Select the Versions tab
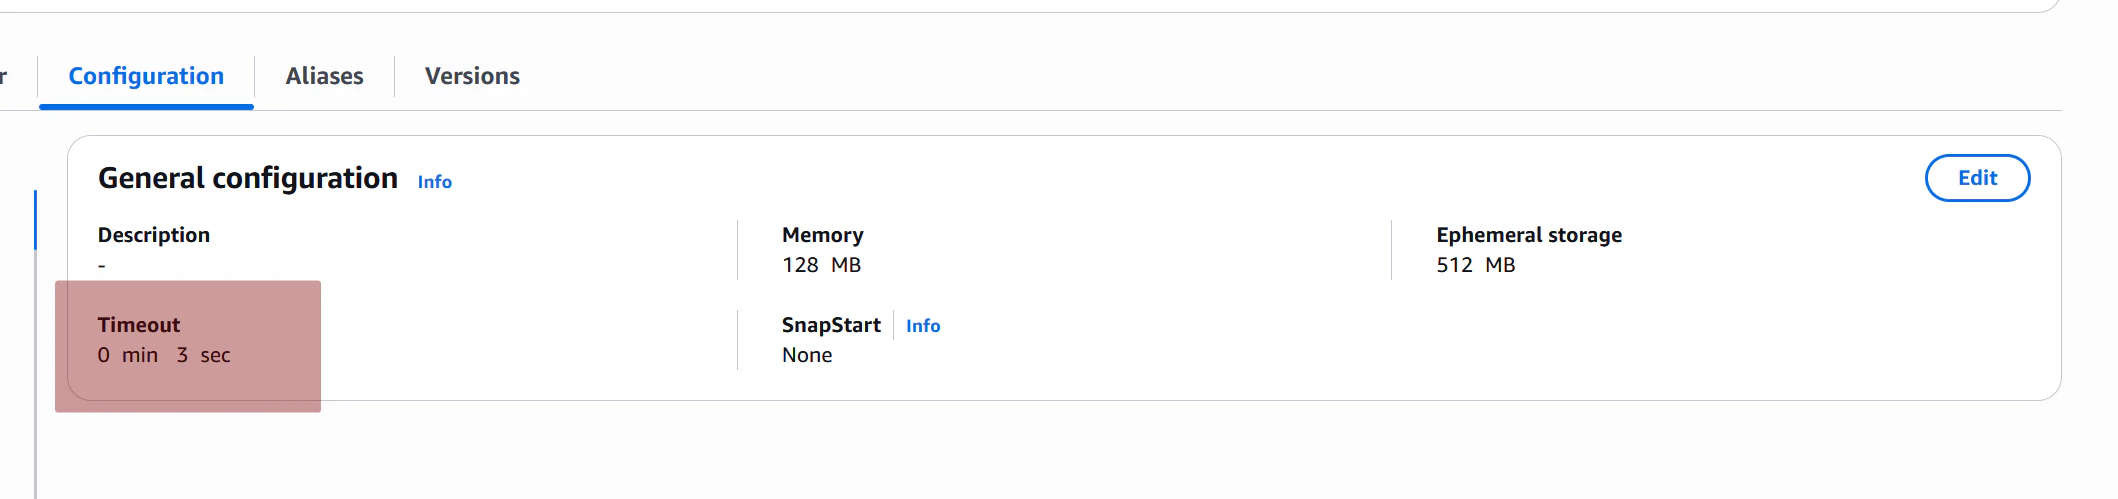 [x=472, y=76]
